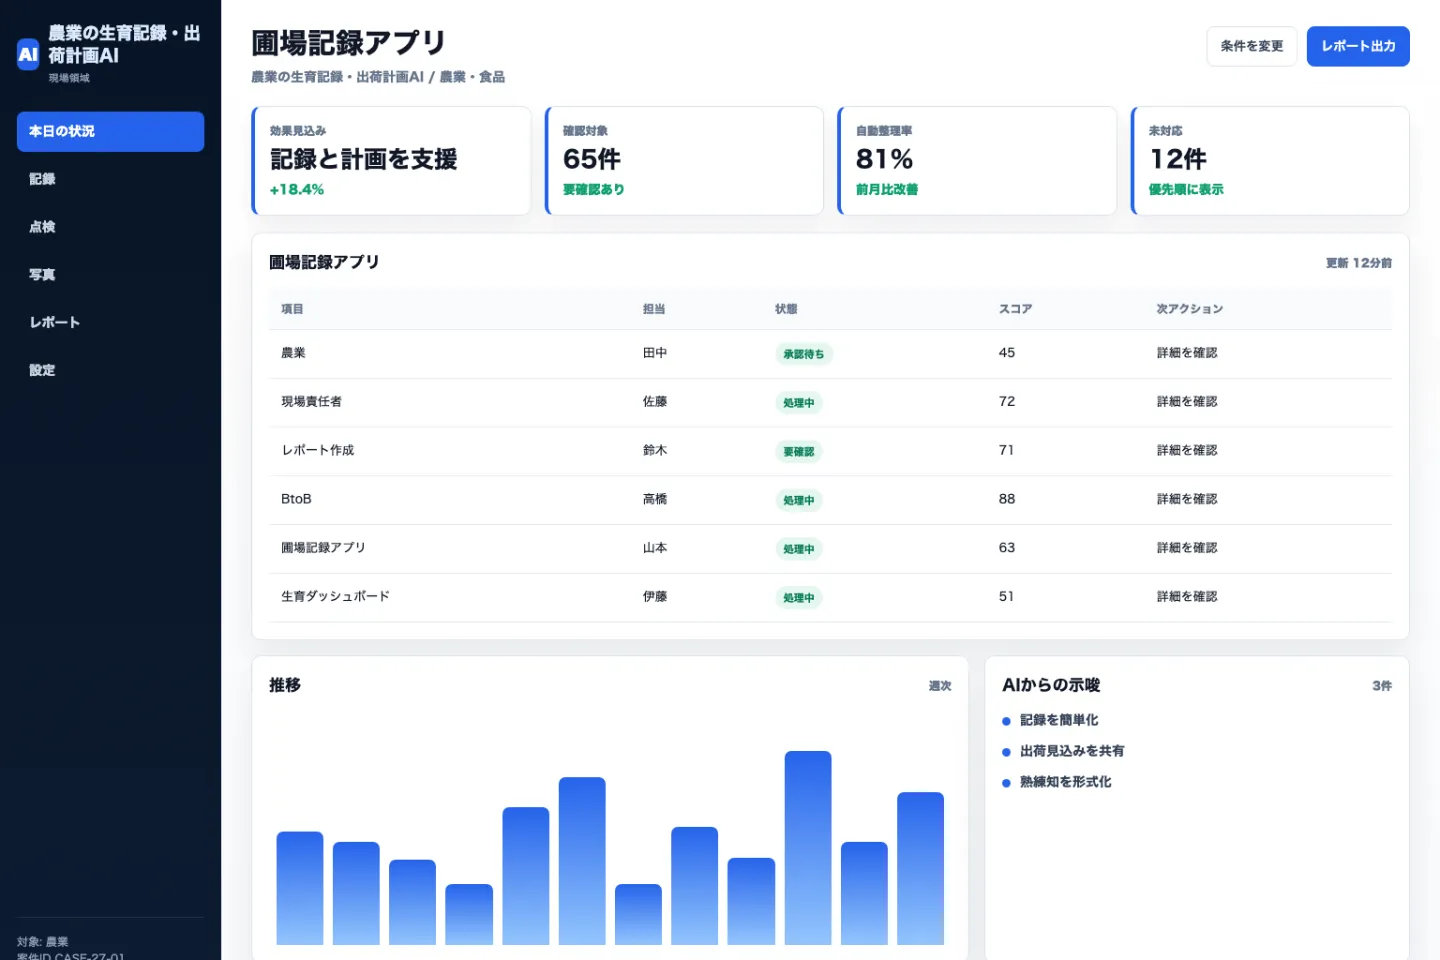Open 詳細を確認 for the 現場責任者 row
The width and height of the screenshot is (1440, 960).
click(x=1187, y=402)
